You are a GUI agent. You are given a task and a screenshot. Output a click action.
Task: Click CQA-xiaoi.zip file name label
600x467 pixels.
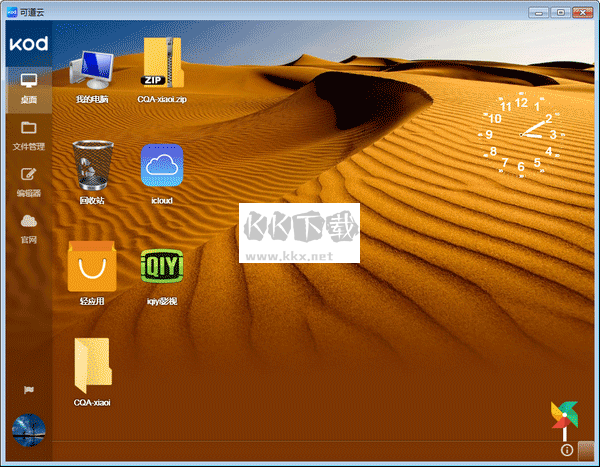(162, 100)
